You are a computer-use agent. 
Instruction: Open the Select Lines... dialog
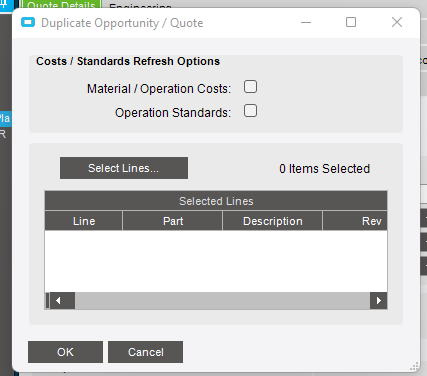pyautogui.click(x=124, y=168)
